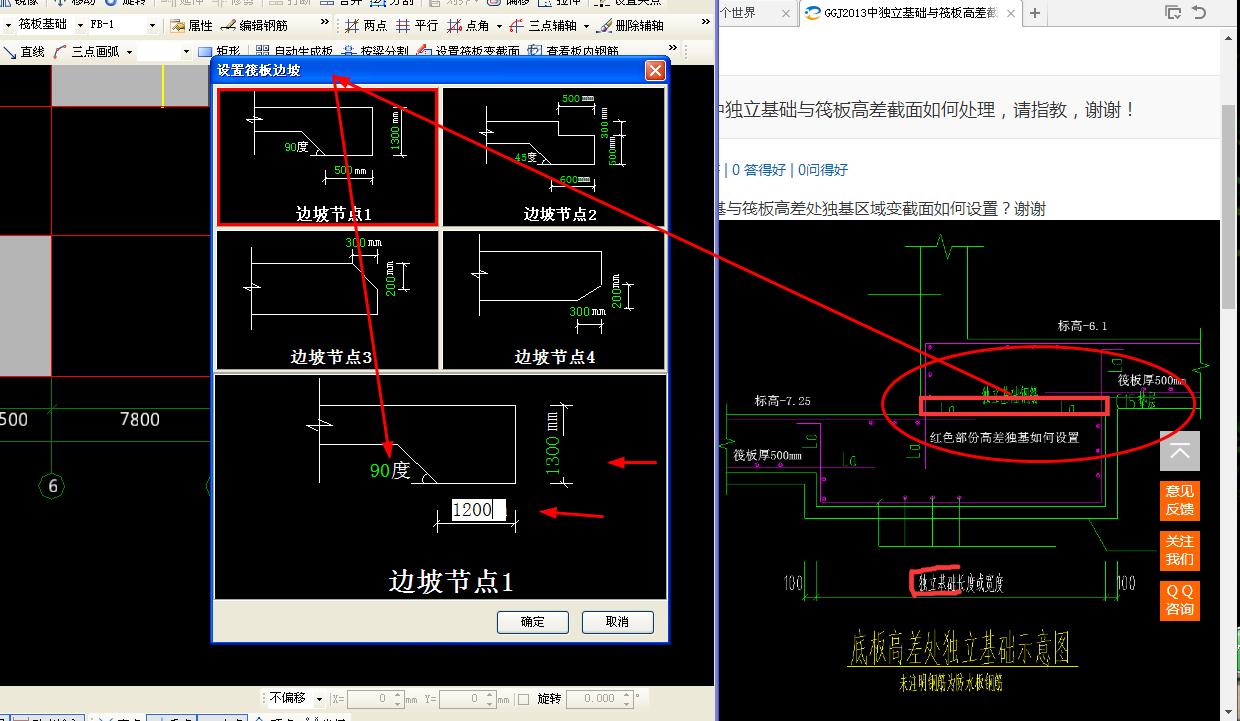Increment rotation angle spinner up arrow

(x=625, y=694)
